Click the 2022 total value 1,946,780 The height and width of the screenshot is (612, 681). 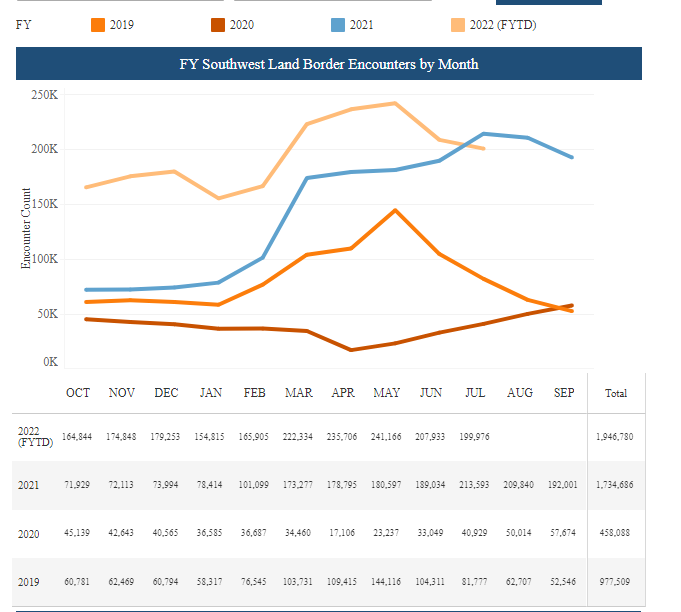coord(613,437)
